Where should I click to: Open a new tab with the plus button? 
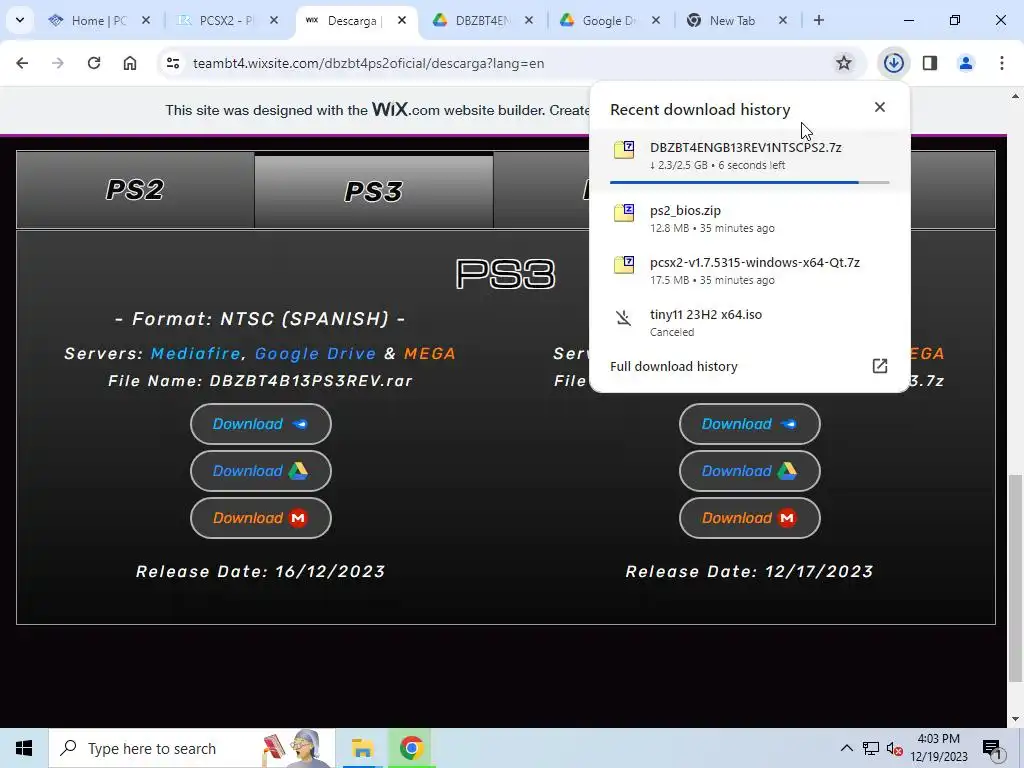[818, 20]
